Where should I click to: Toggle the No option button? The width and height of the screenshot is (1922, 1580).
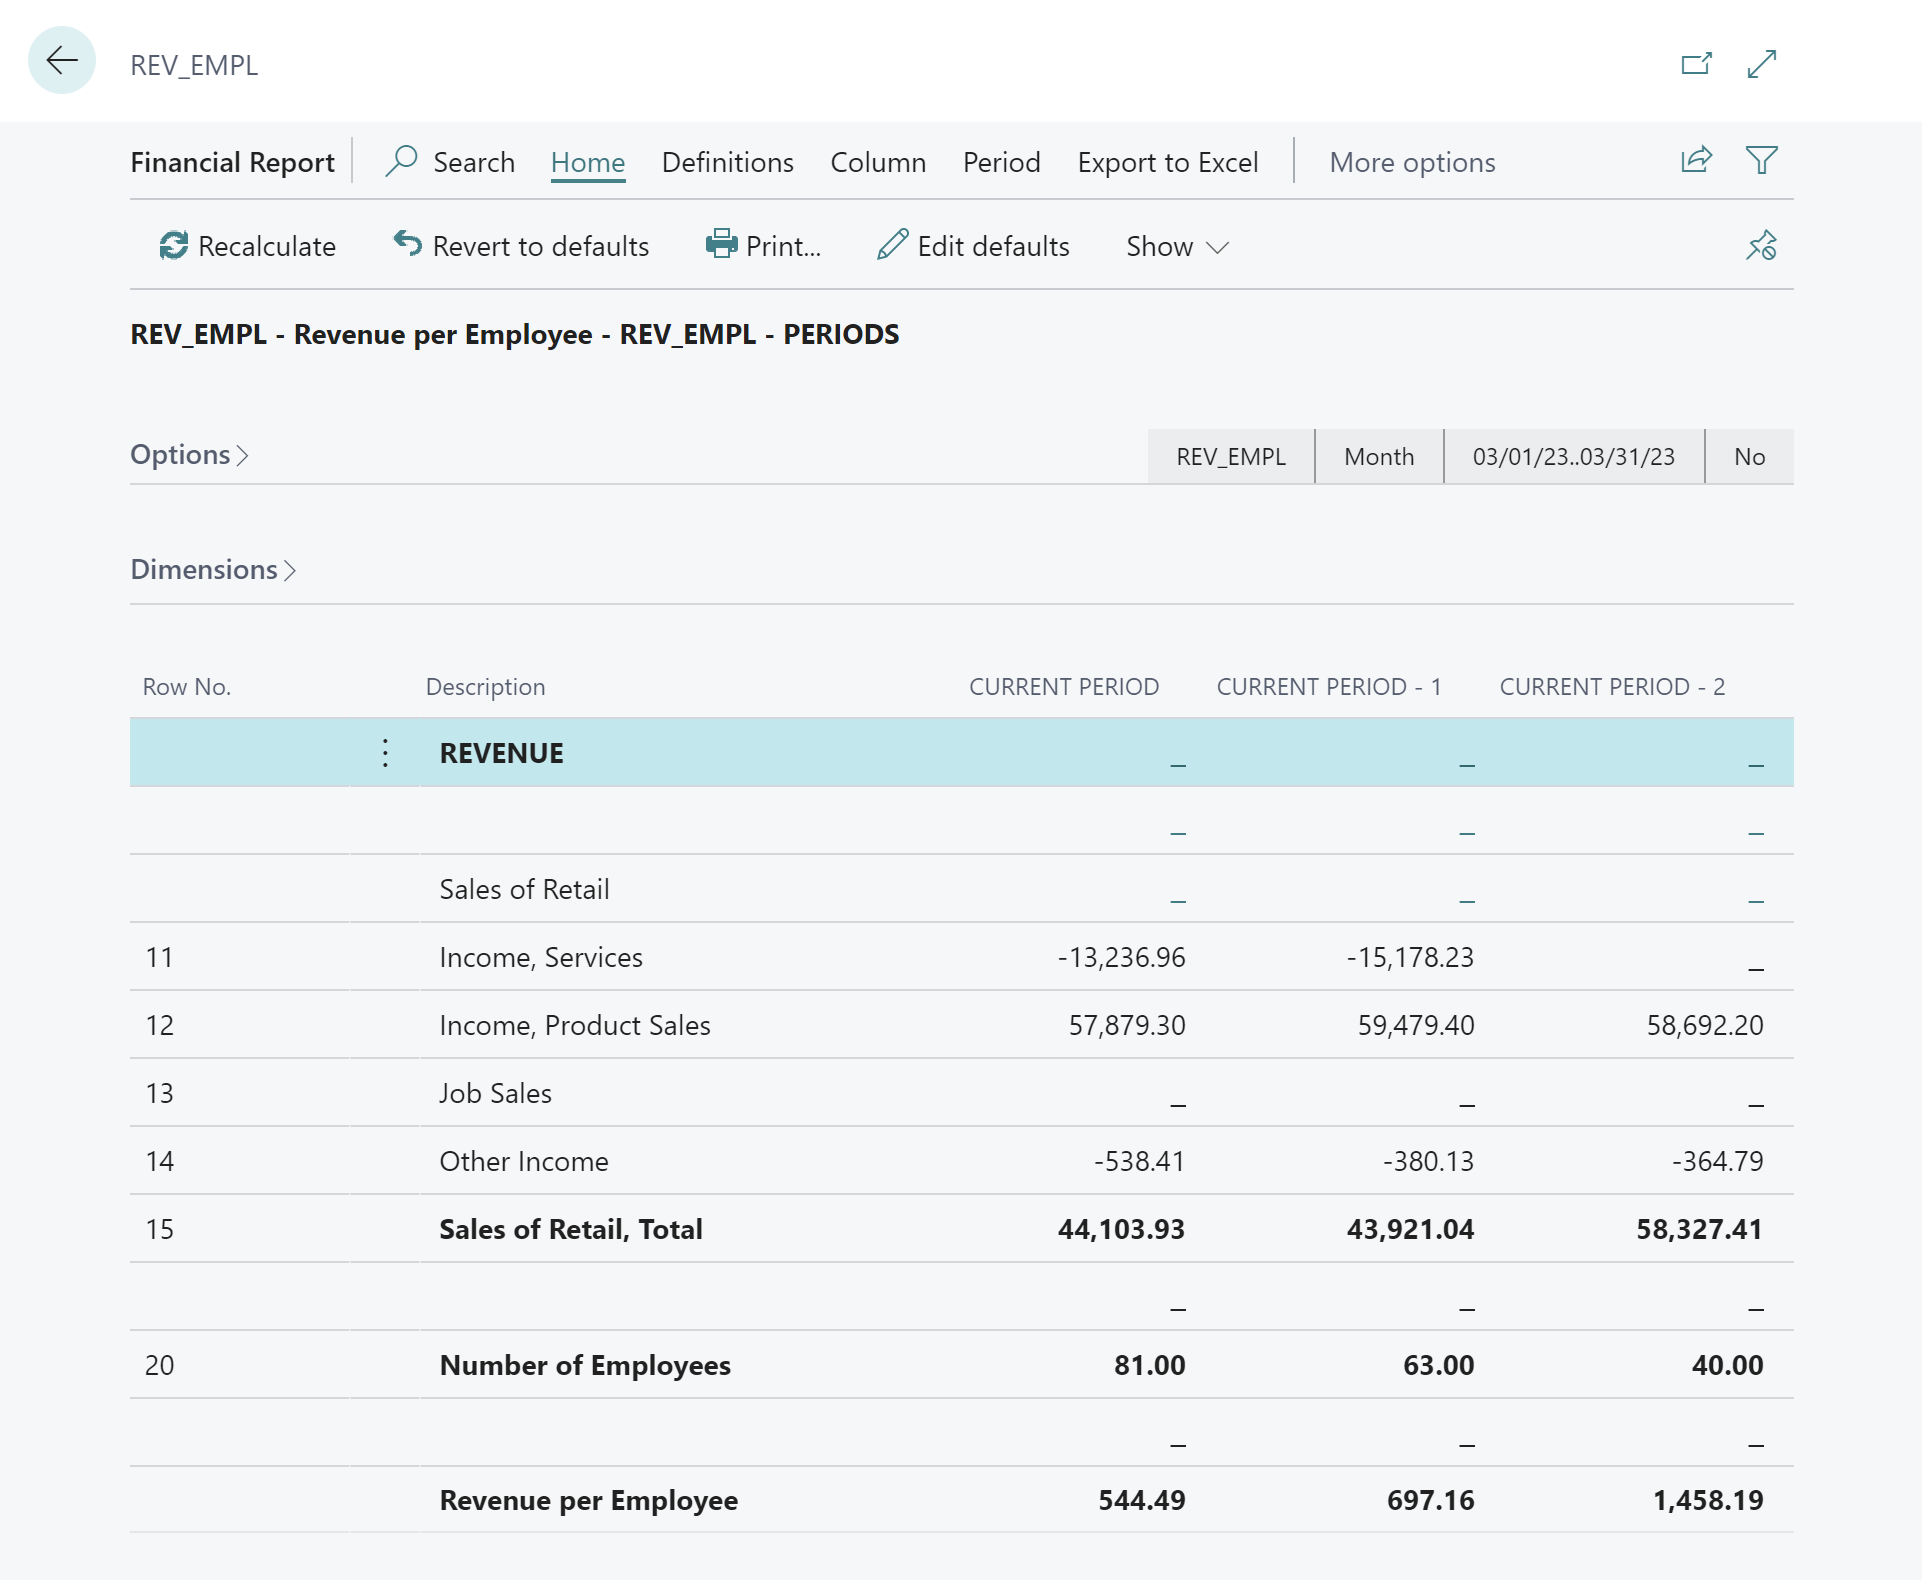[1751, 455]
